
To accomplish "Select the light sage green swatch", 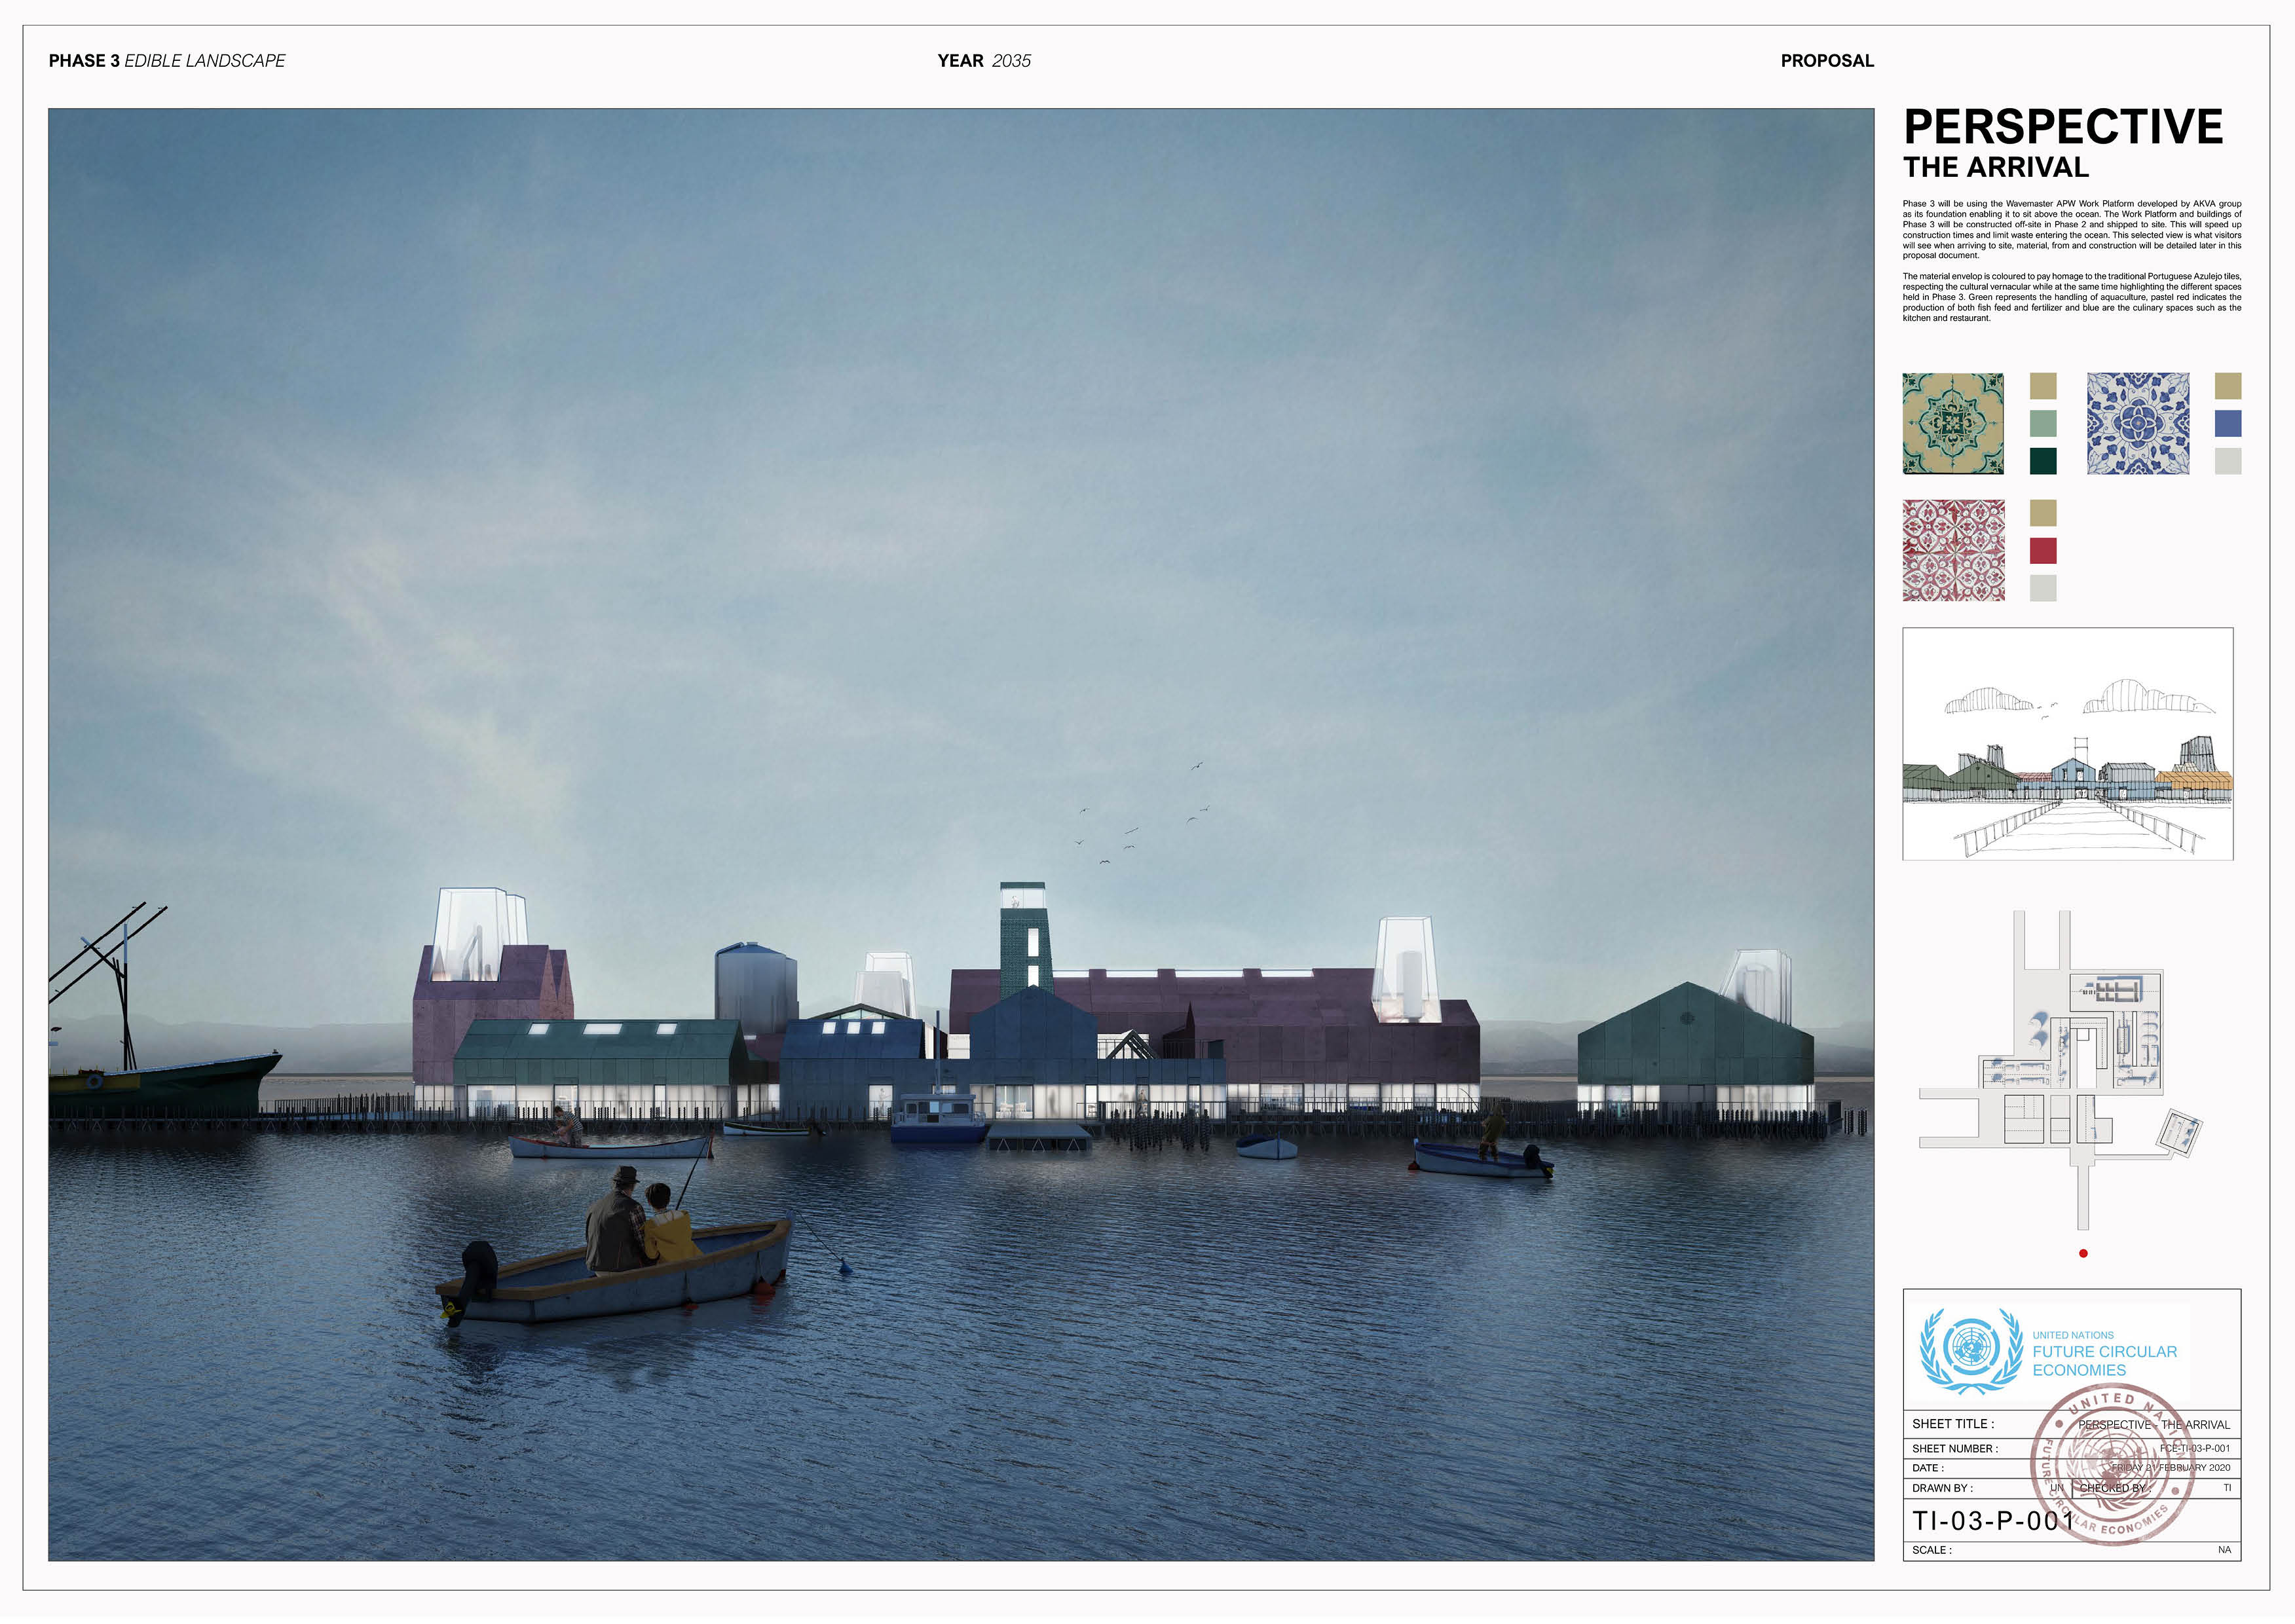I will point(2043,424).
